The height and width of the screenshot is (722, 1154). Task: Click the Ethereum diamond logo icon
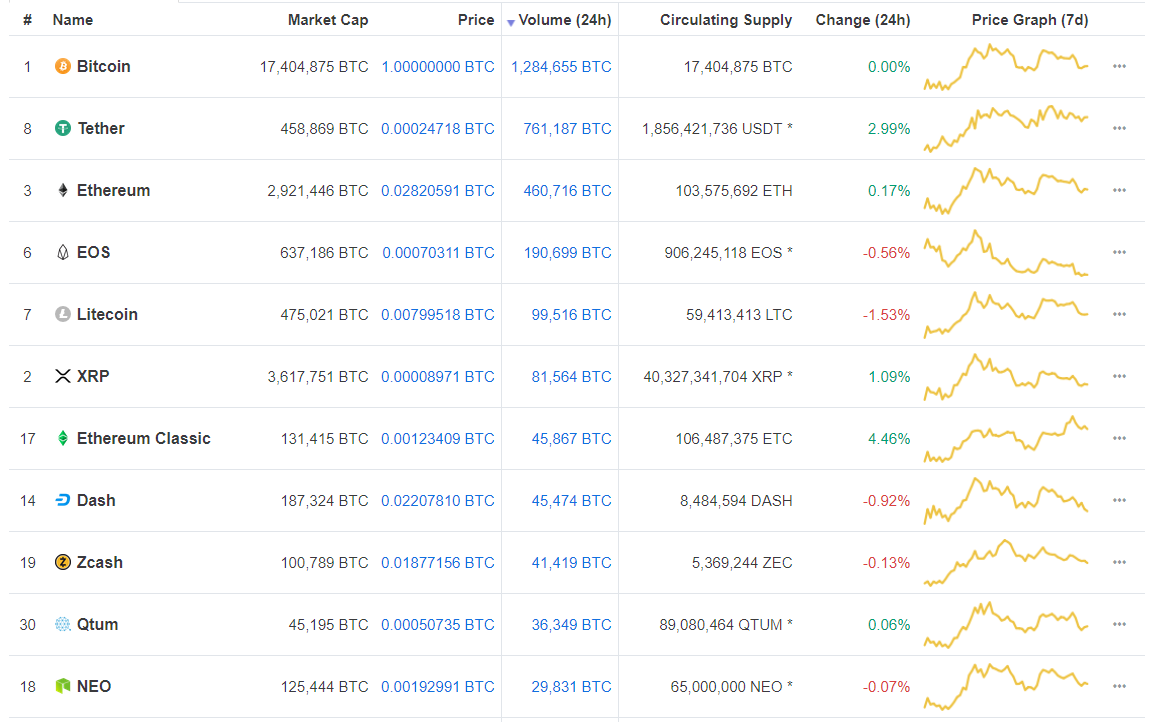pyautogui.click(x=63, y=191)
